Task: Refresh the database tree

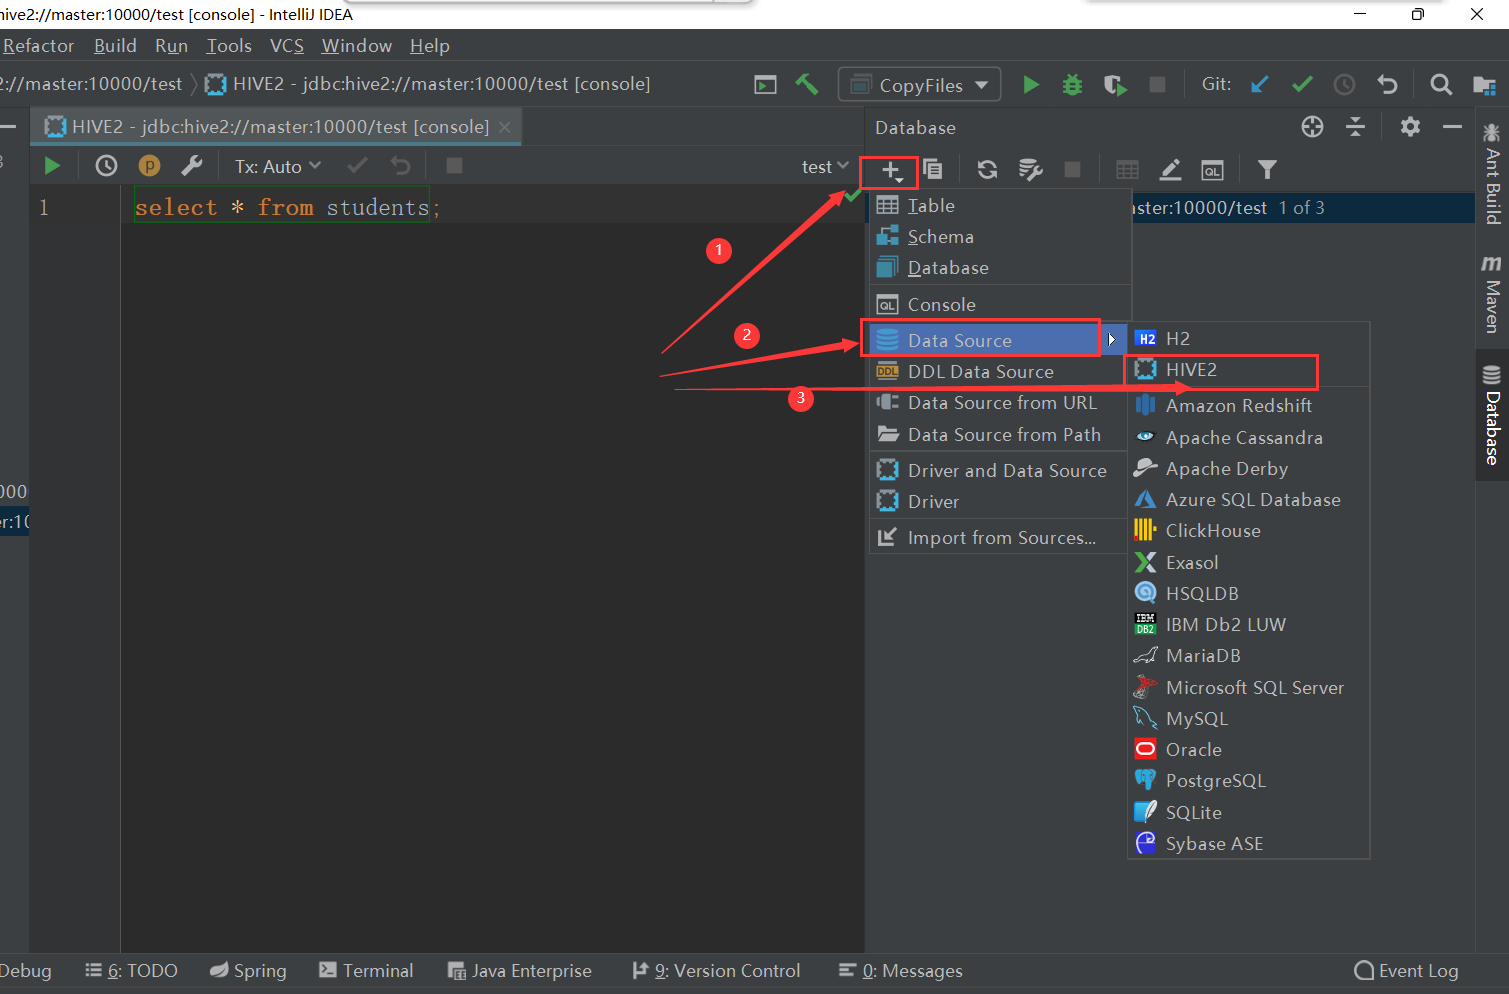Action: point(987,169)
